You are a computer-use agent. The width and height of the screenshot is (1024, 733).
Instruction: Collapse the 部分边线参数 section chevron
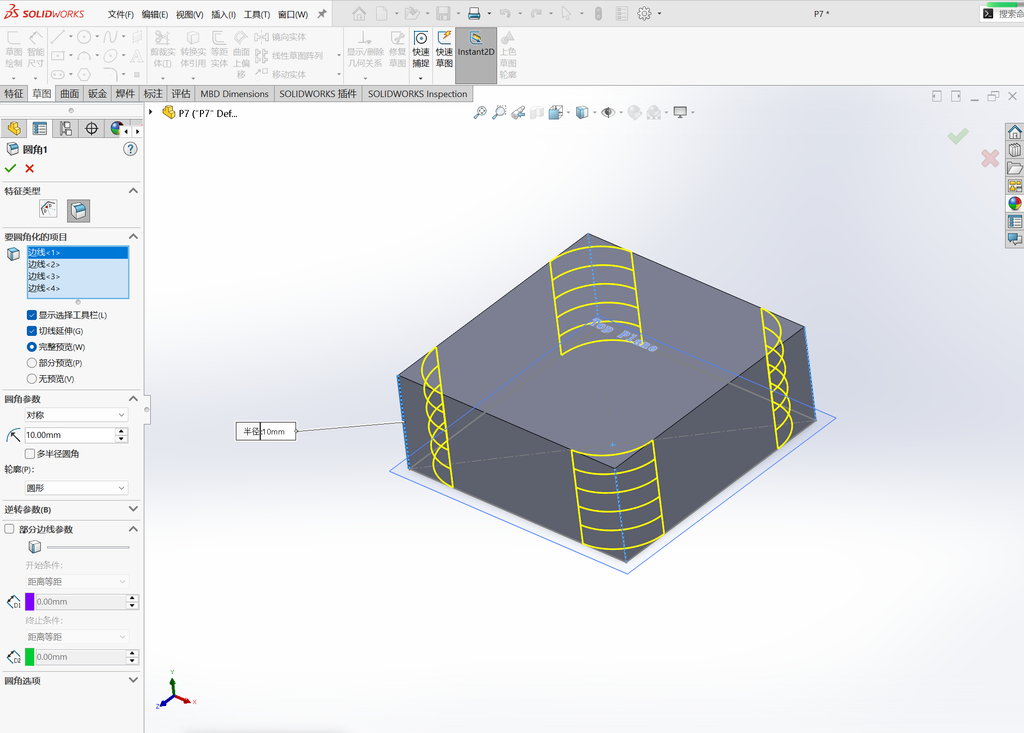(x=133, y=529)
